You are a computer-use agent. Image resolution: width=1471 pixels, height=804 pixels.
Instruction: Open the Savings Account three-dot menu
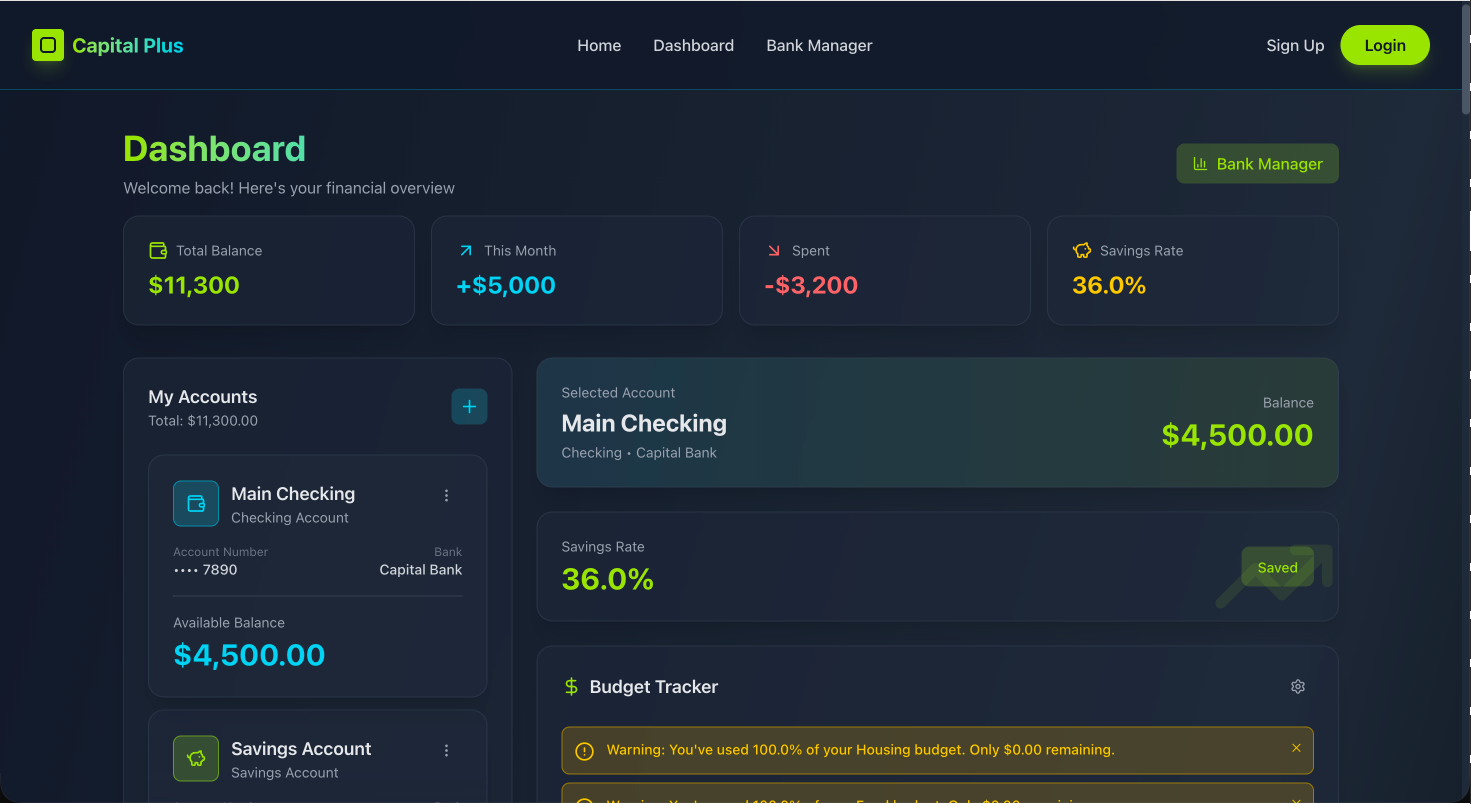click(446, 750)
